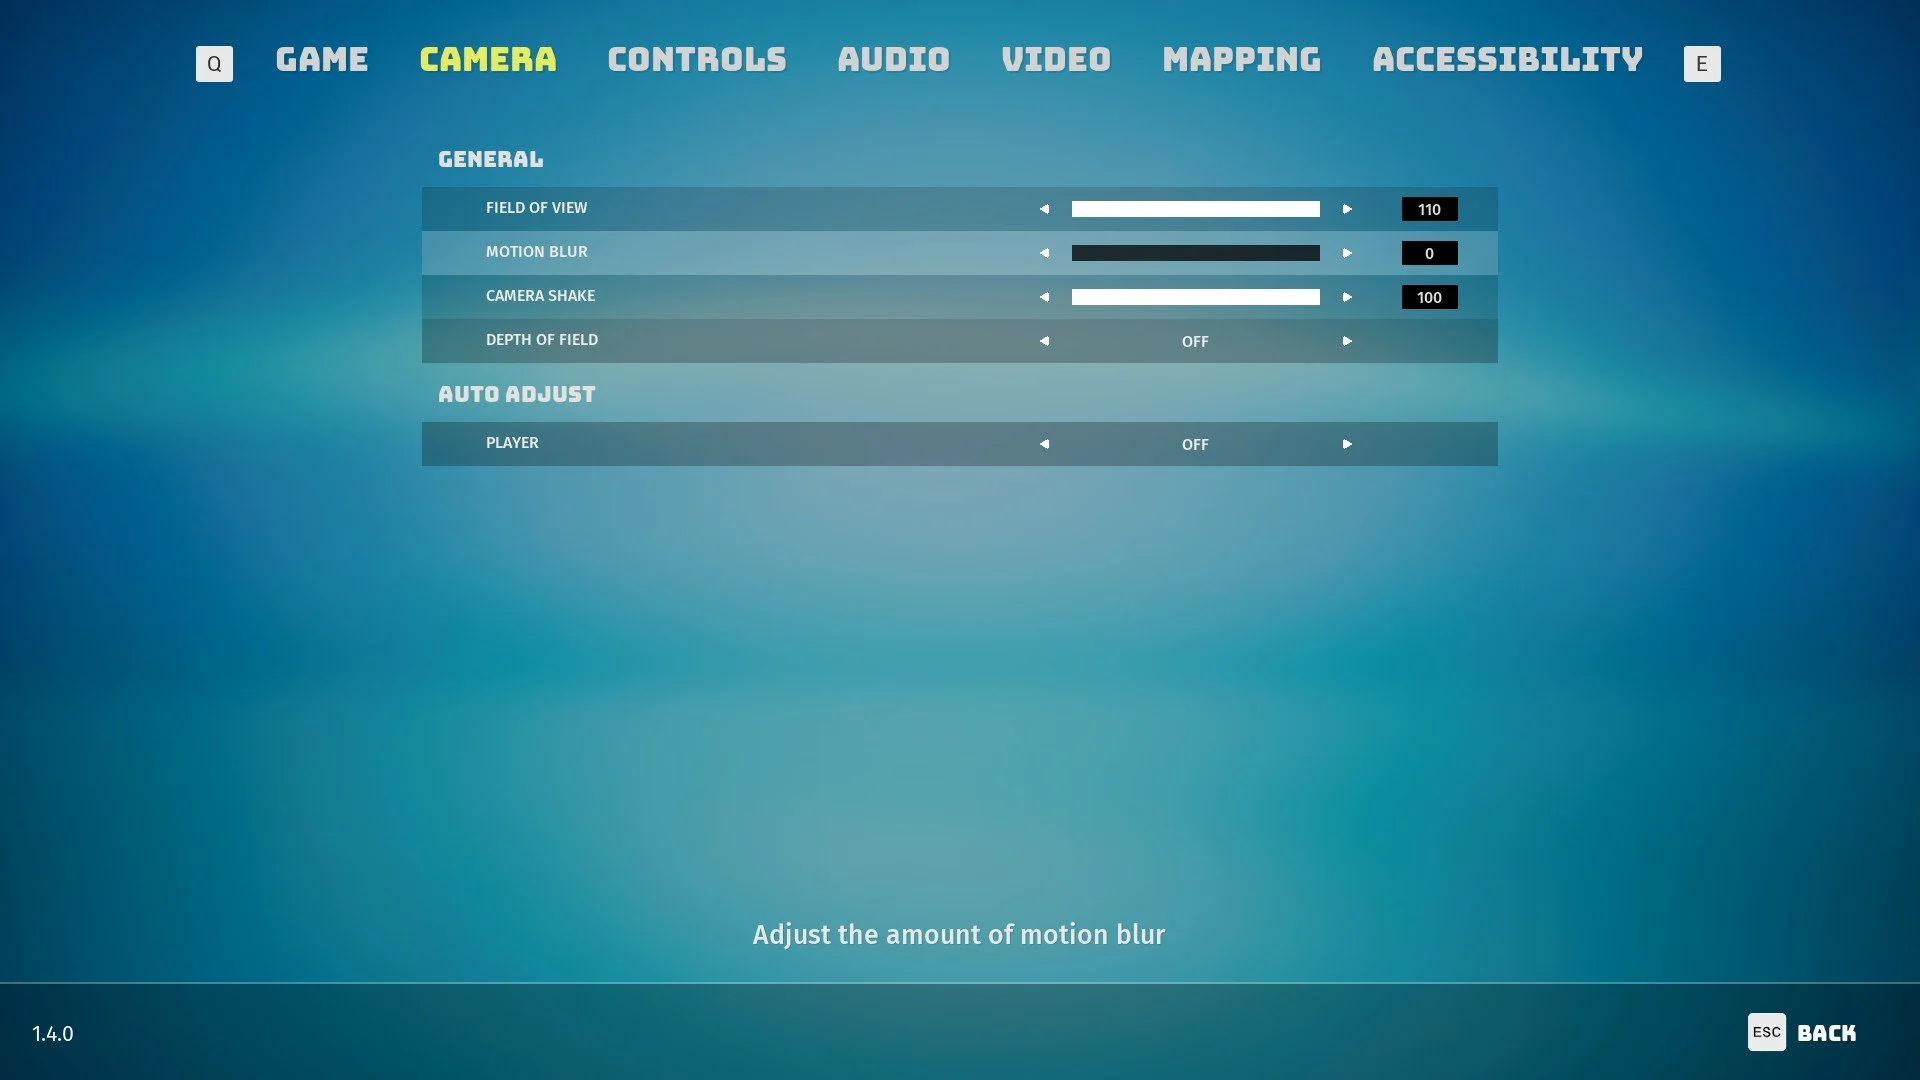Click the left arrow icon for Depth of Field
Viewport: 1920px width, 1080px height.
[x=1044, y=342]
